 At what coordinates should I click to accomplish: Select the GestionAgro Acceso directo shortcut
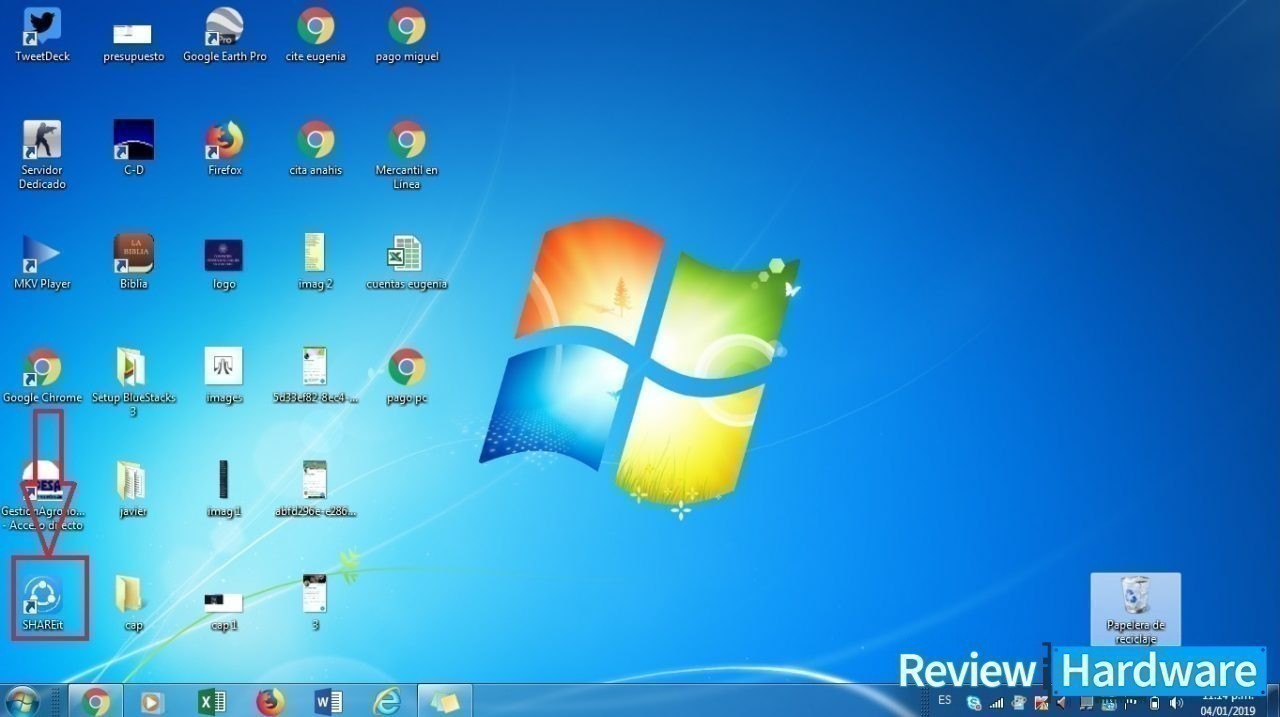43,496
